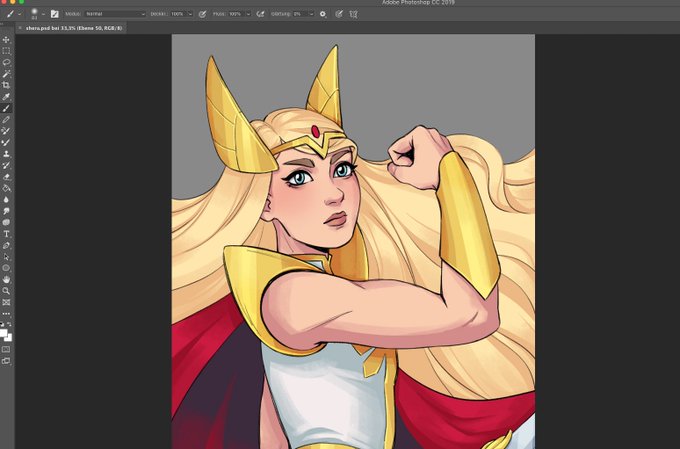Viewport: 680px width, 449px height.
Task: Select the Rectangular Marquee tool
Action: pyautogui.click(x=6, y=51)
